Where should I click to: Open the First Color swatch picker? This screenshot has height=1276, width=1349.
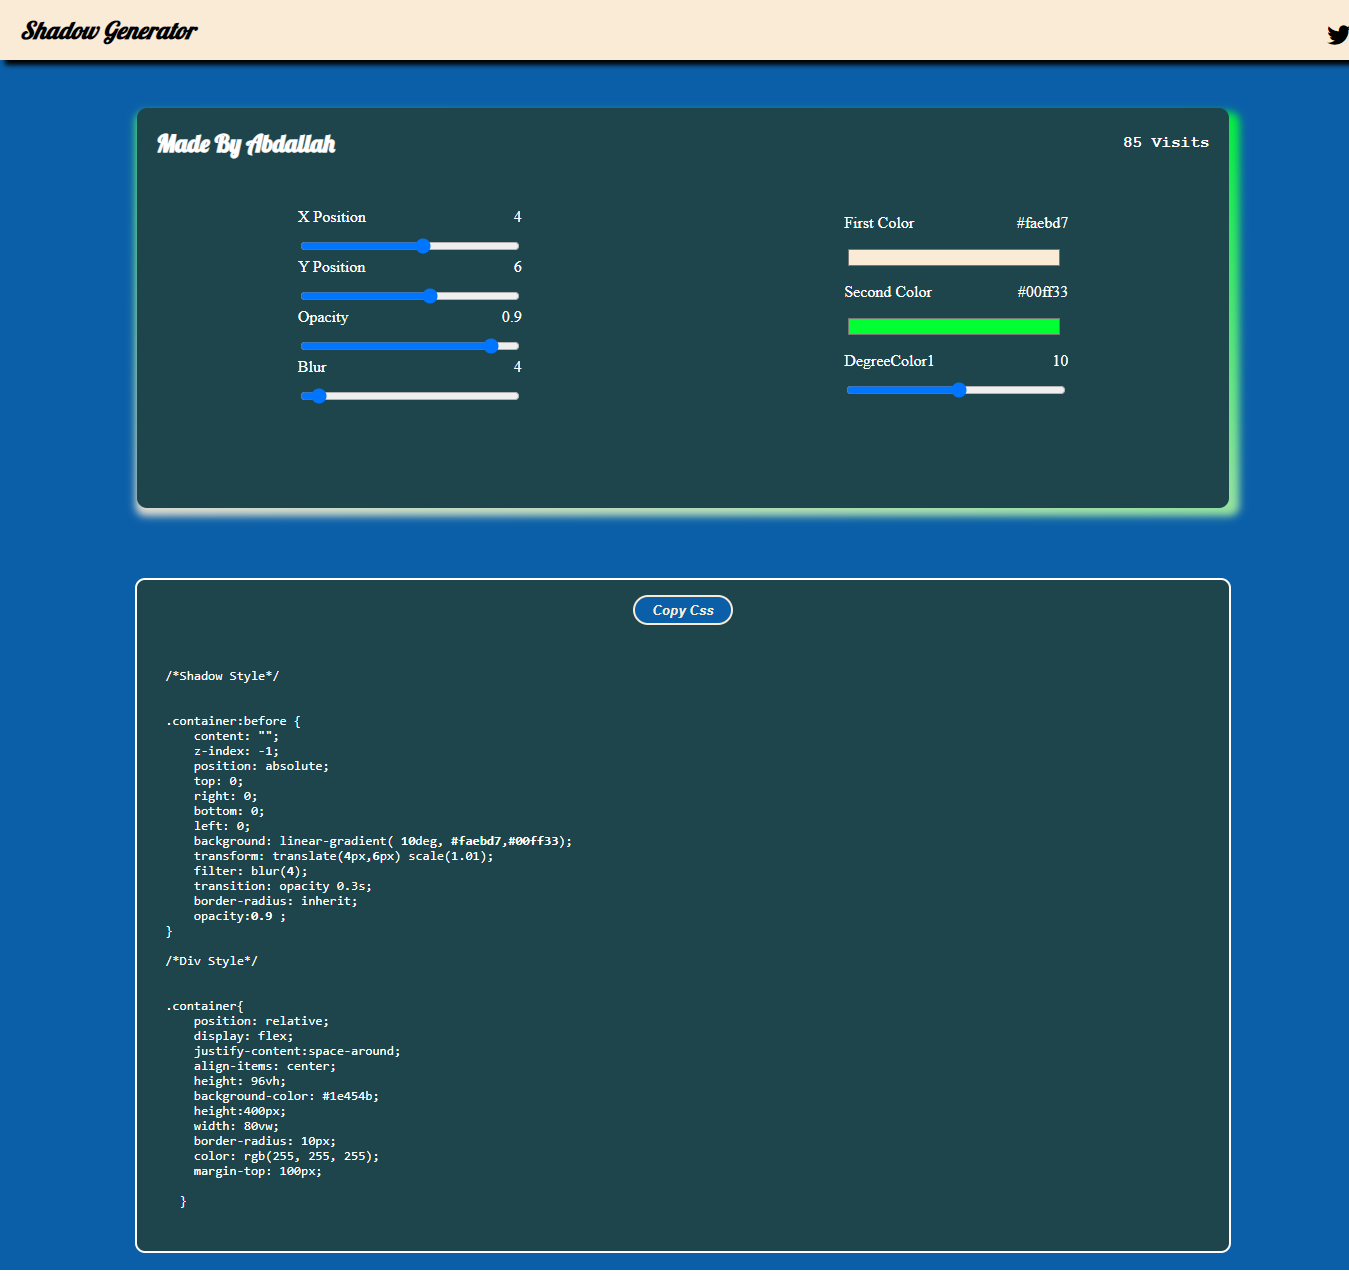click(x=954, y=258)
